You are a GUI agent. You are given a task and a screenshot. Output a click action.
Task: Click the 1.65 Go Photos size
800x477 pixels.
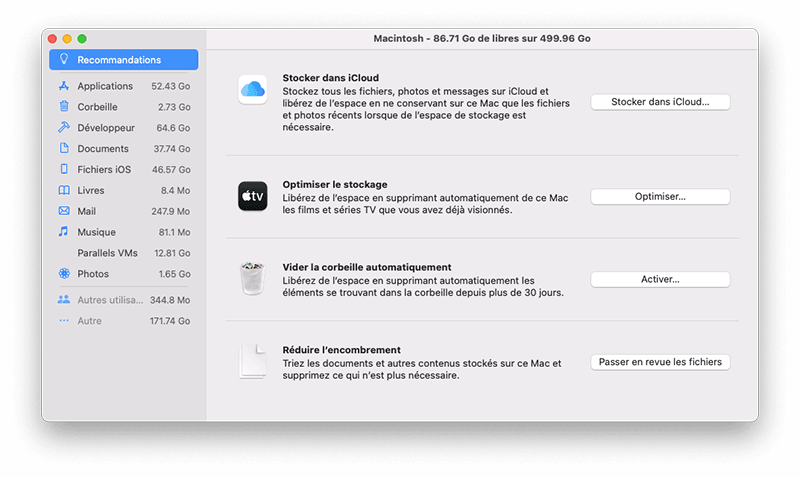(174, 274)
